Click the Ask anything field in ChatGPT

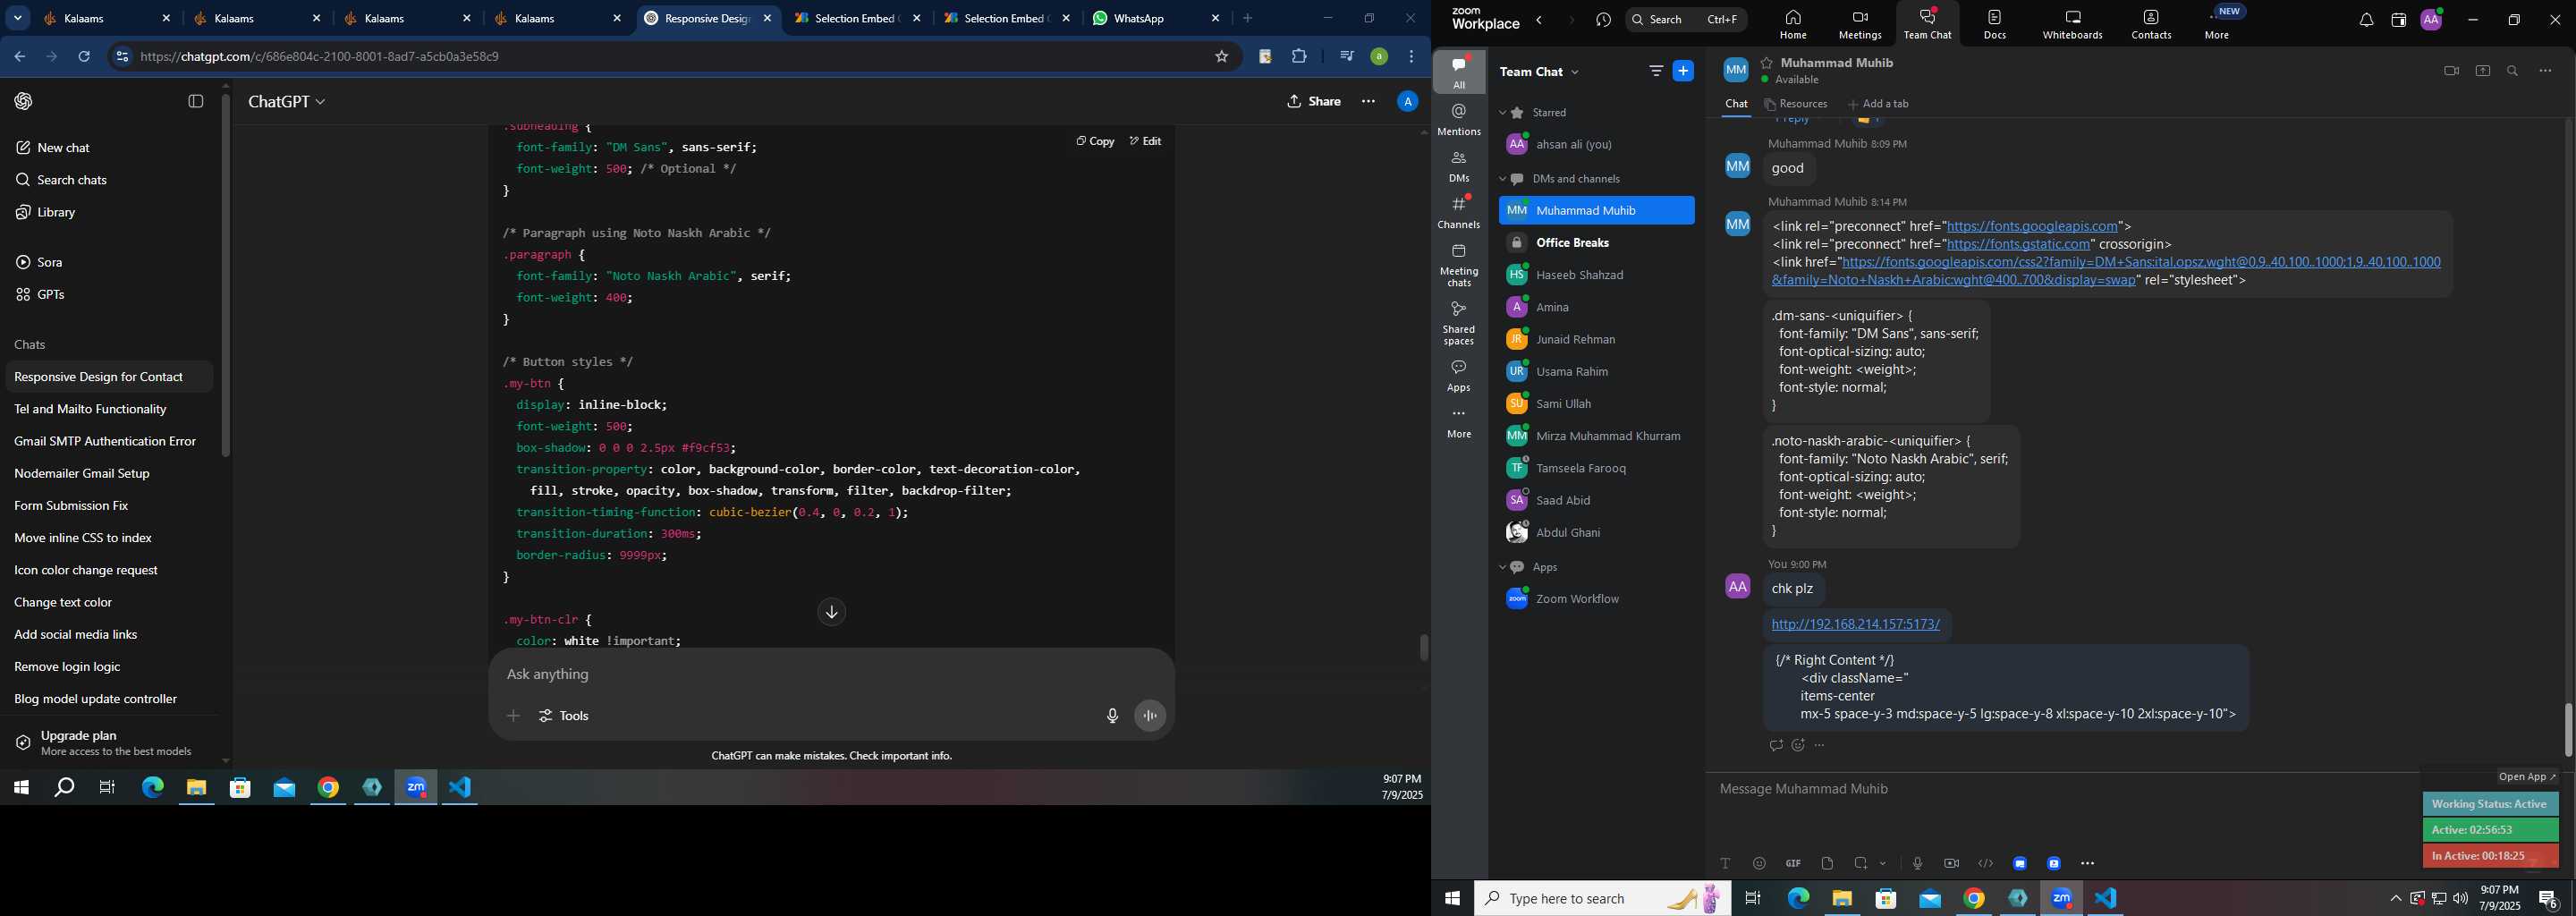coord(830,675)
